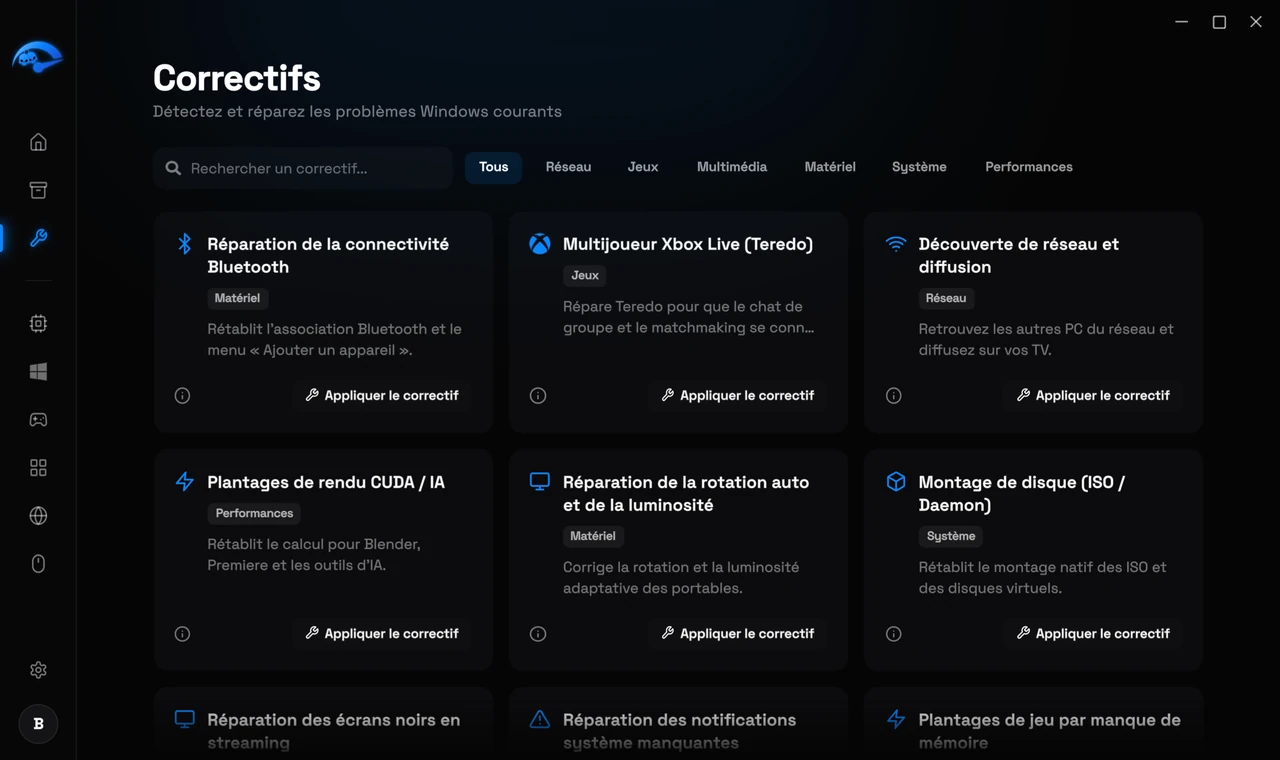
Task: Click the app logo at the top of the sidebar
Action: [37, 57]
